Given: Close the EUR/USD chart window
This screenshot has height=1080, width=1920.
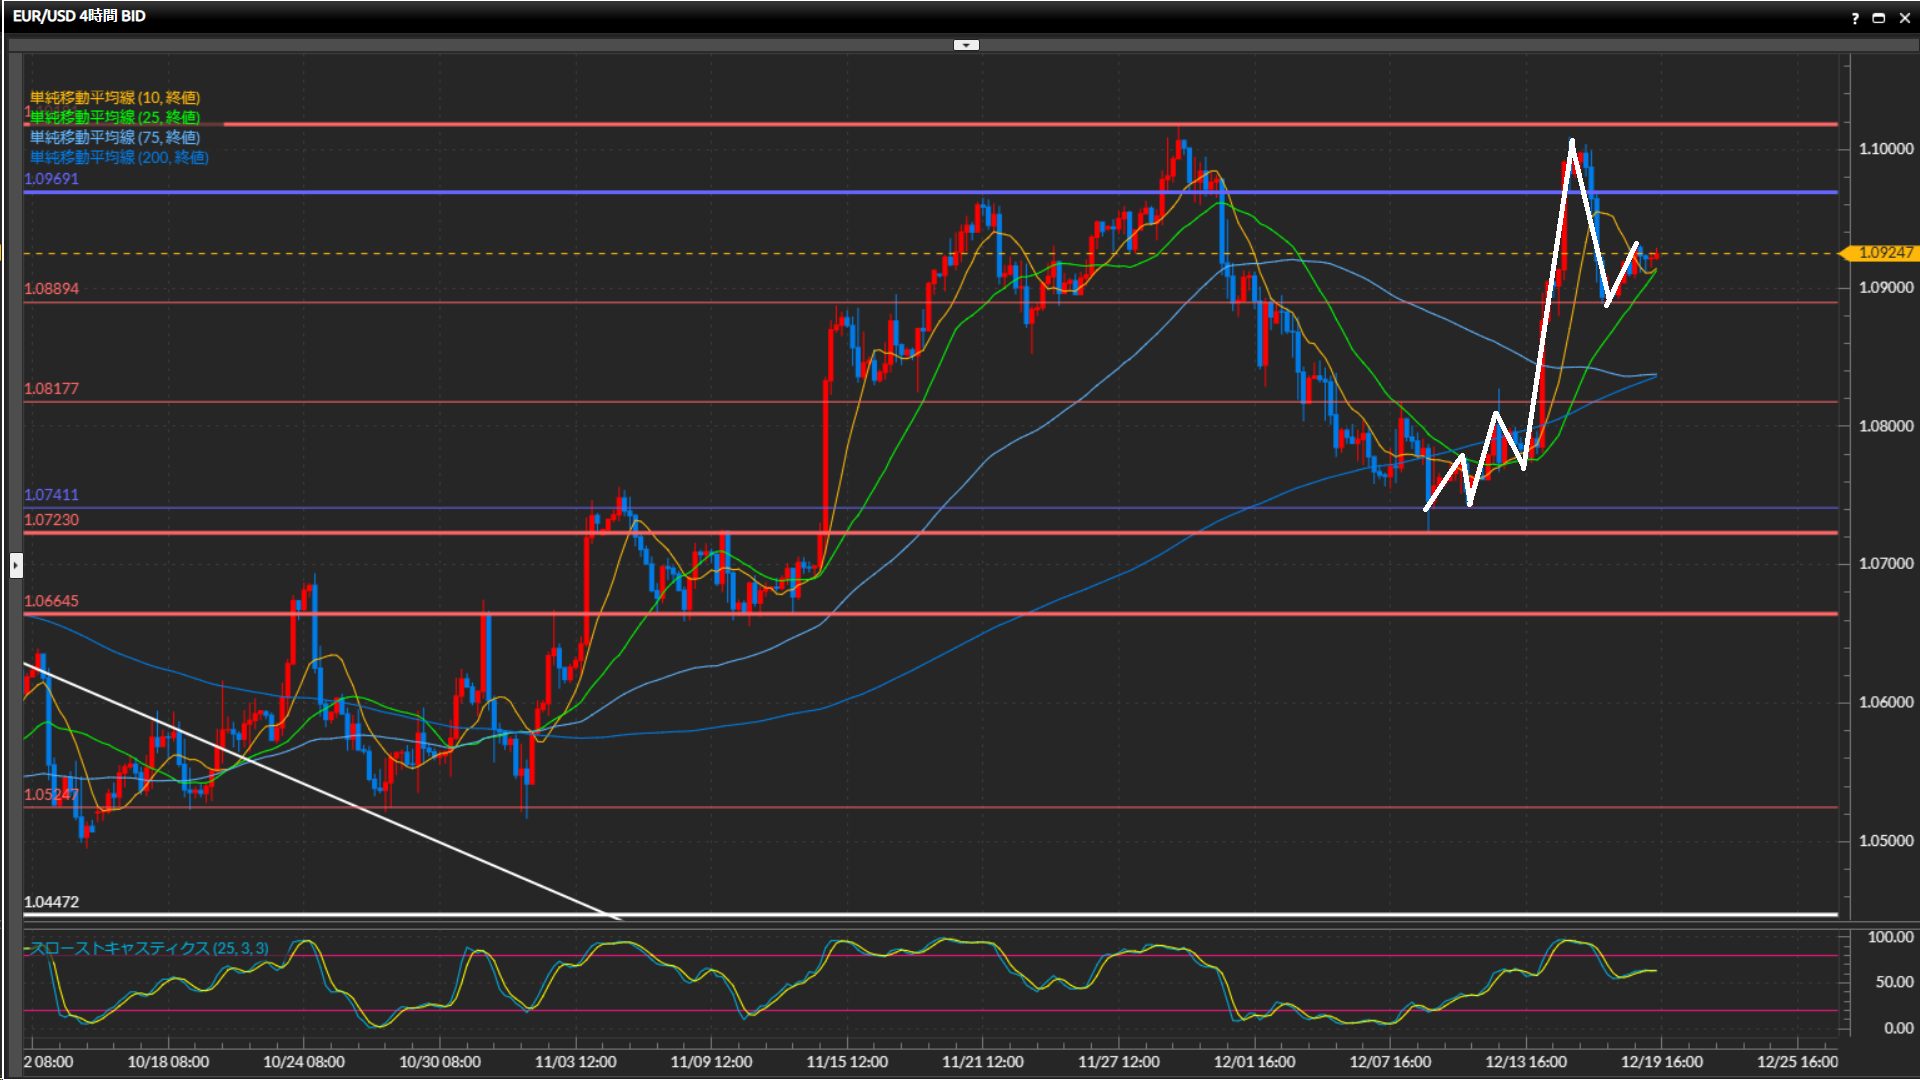Looking at the screenshot, I should 1904,18.
